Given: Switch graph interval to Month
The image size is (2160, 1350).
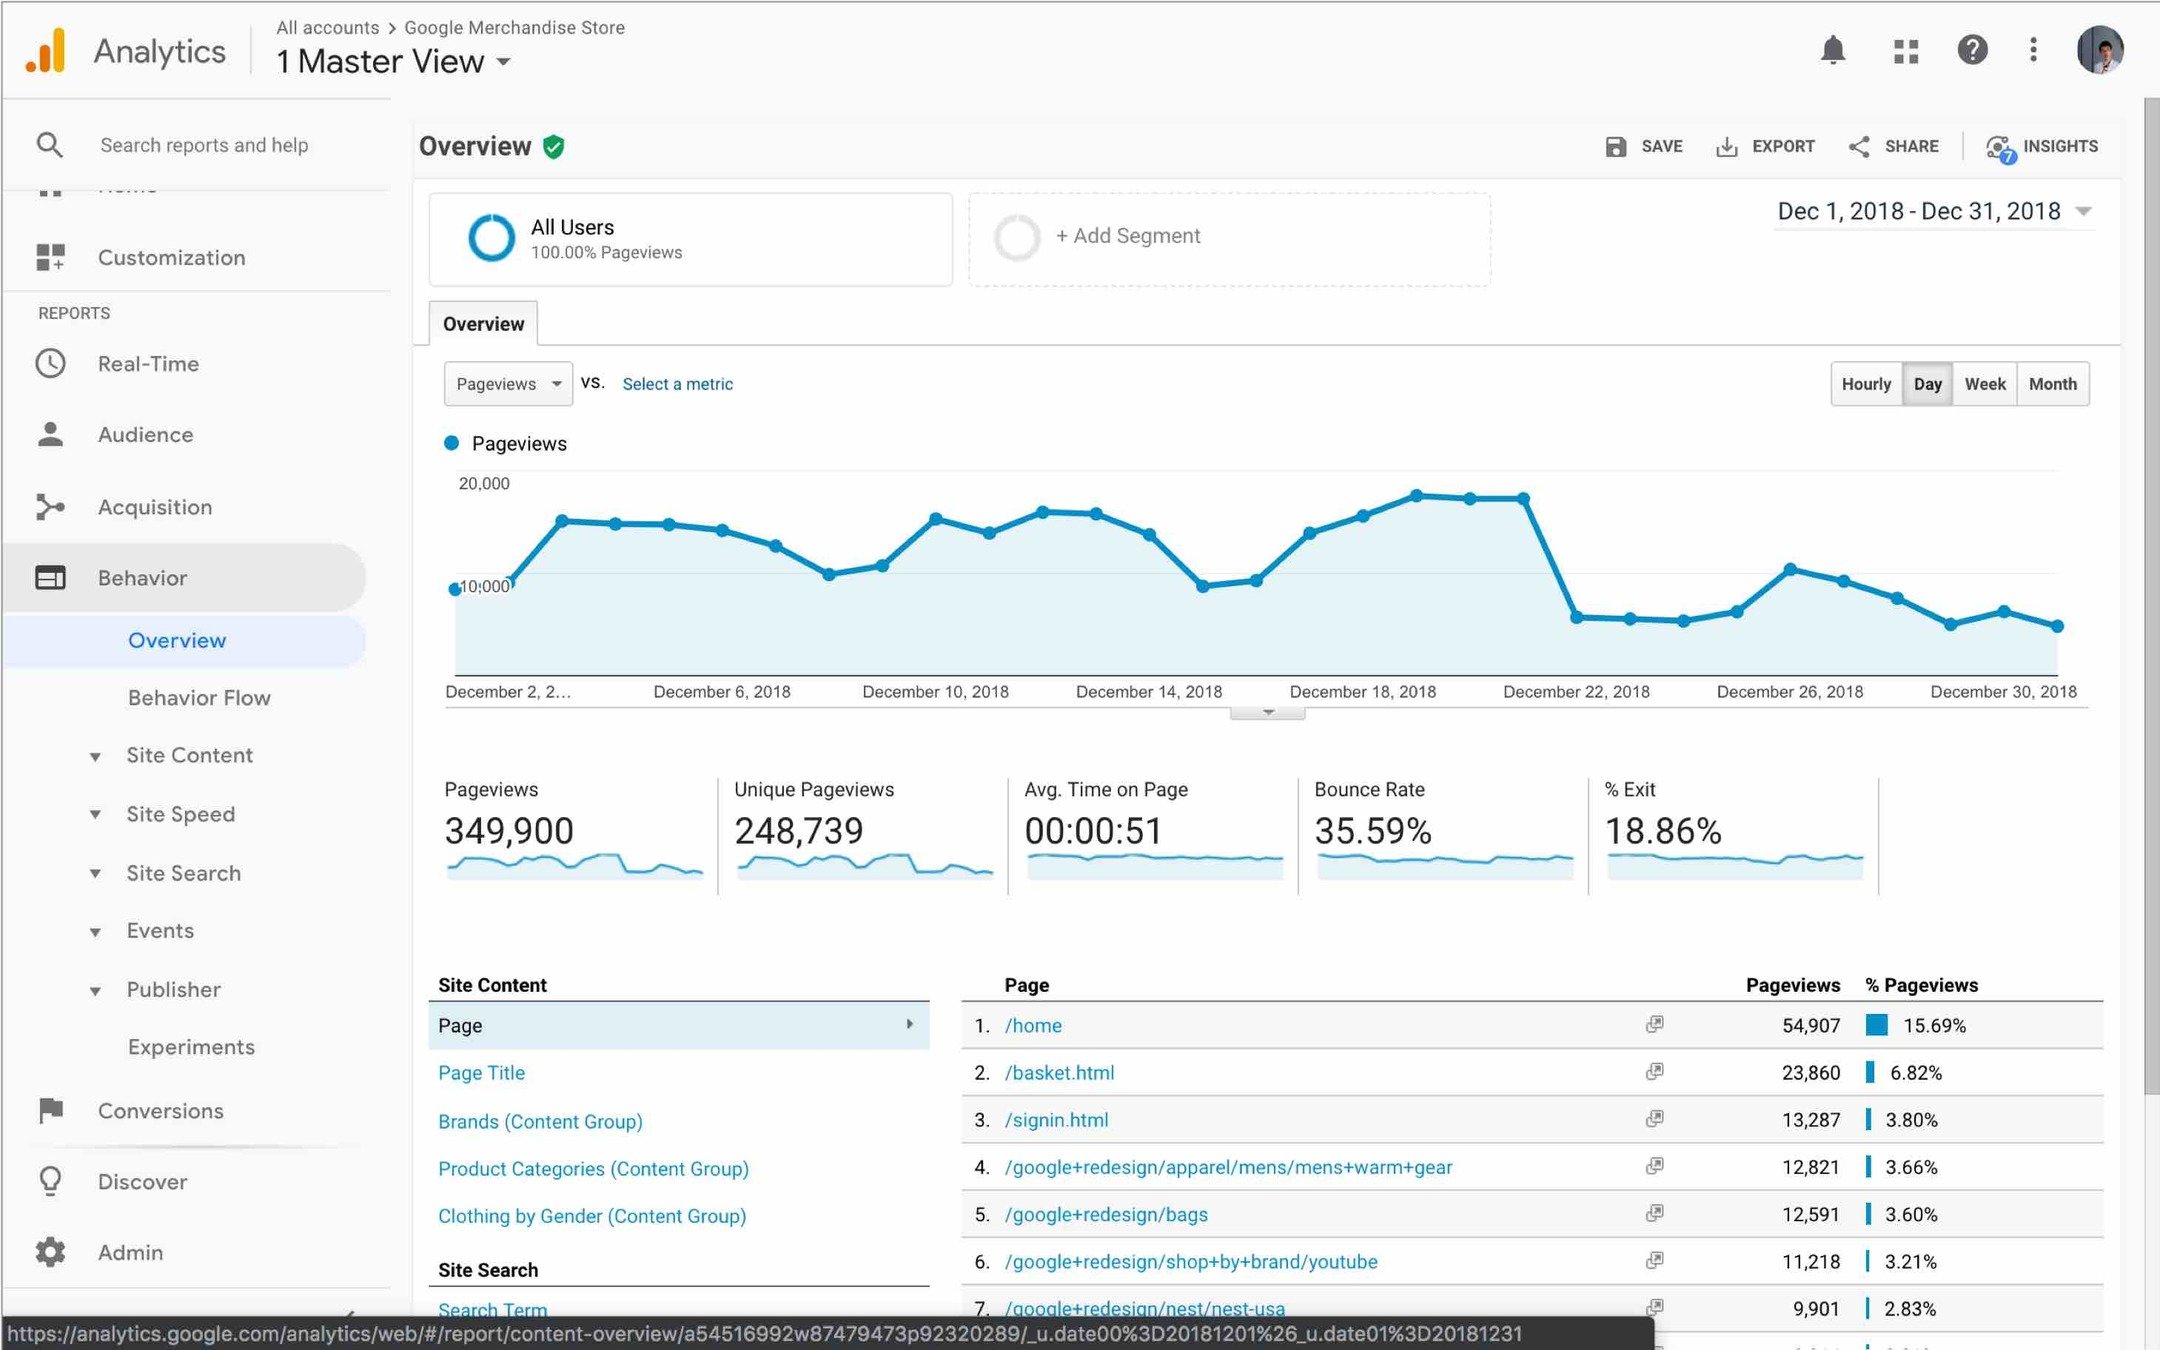Looking at the screenshot, I should click(x=2052, y=384).
